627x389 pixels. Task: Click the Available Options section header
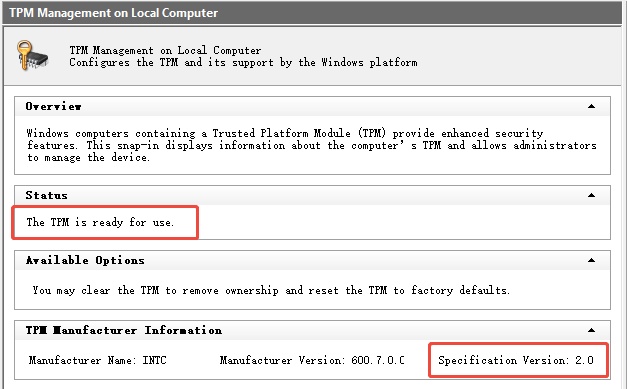[312, 260]
